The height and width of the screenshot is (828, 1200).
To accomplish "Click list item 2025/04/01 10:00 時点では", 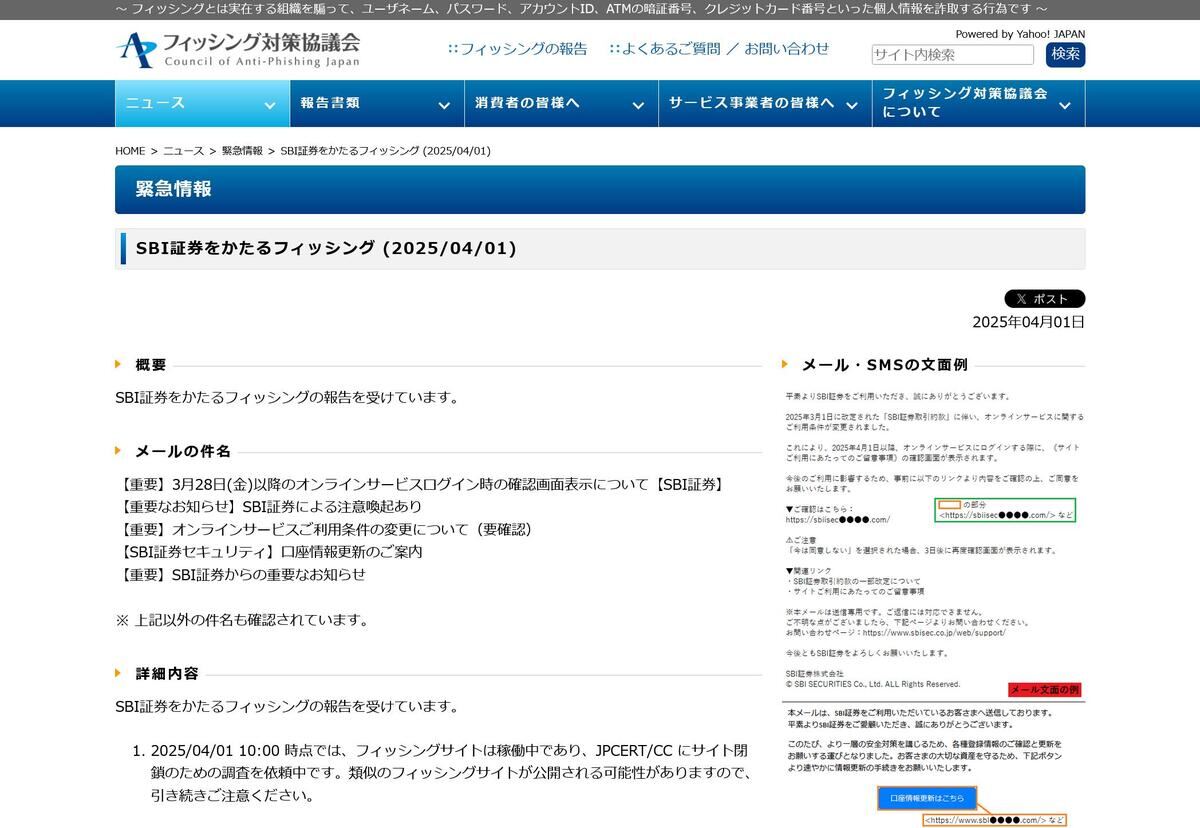I will pyautogui.click(x=449, y=773).
